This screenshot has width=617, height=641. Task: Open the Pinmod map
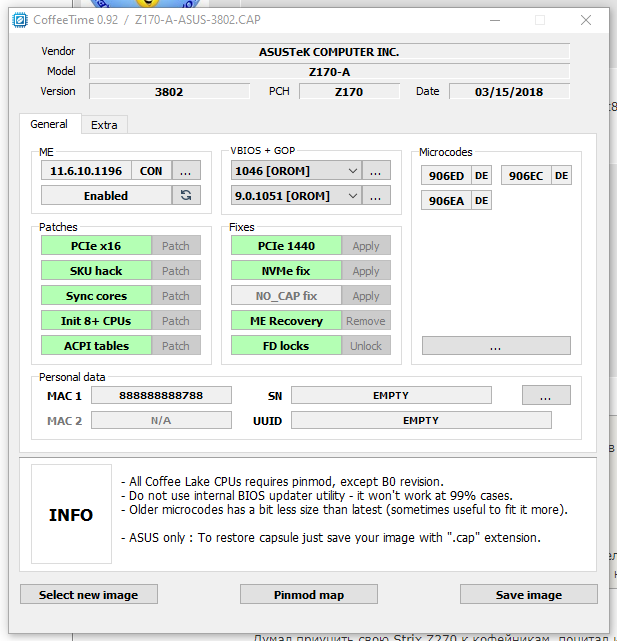[x=309, y=594]
